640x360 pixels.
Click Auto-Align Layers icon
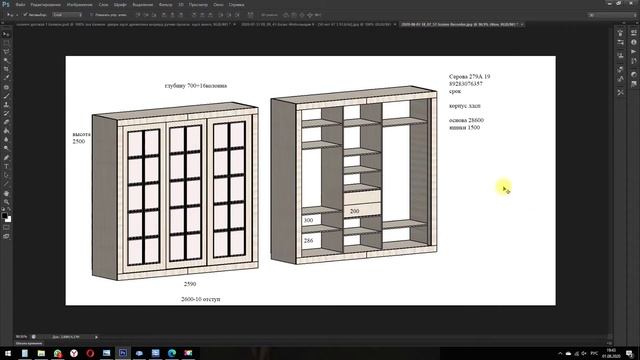251,15
